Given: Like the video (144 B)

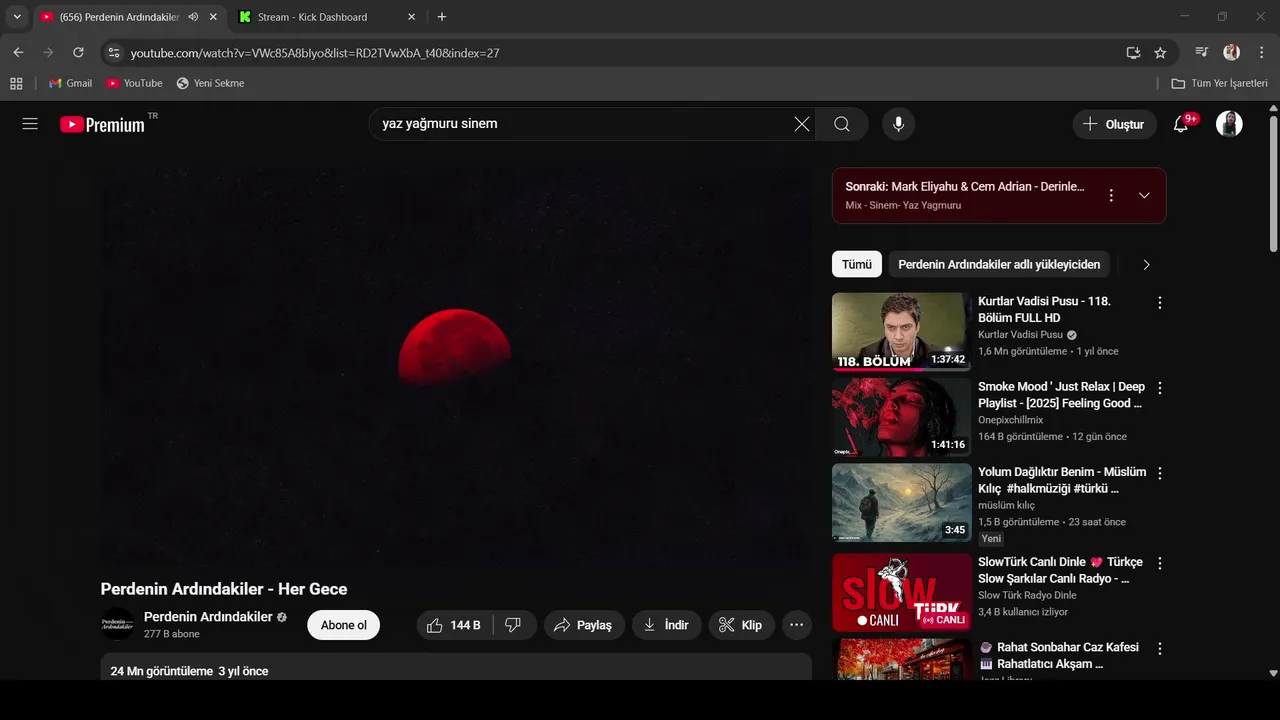Looking at the screenshot, I should [454, 625].
